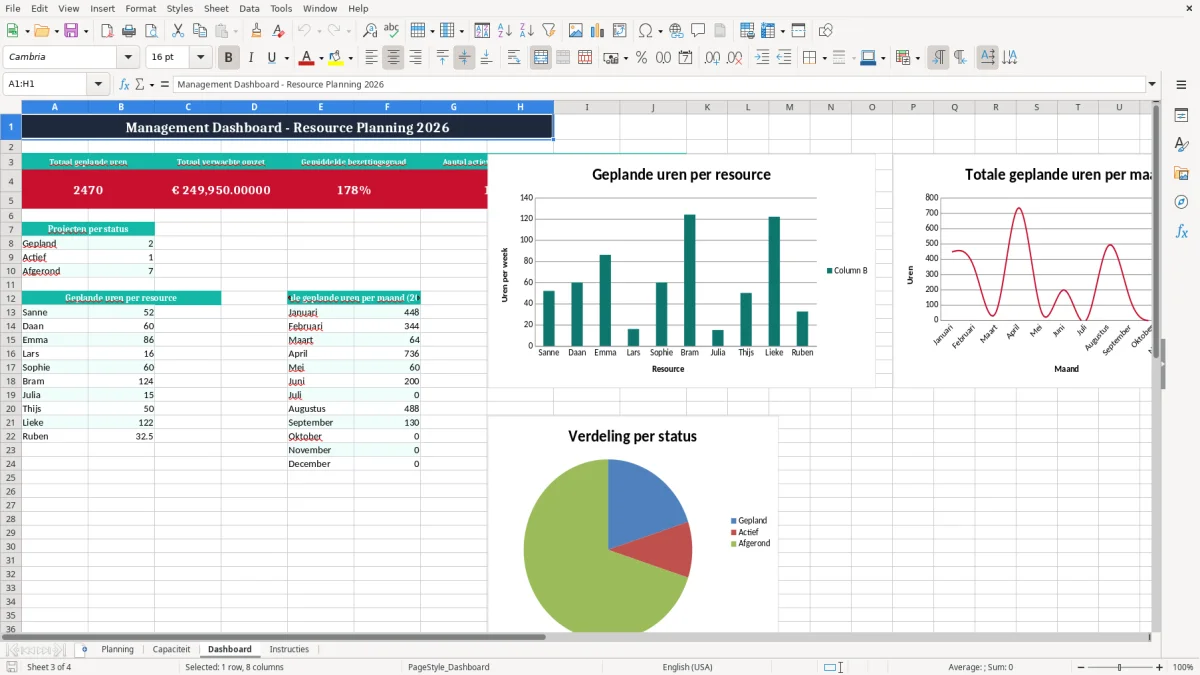Format cells as date
Image resolution: width=1200 pixels, height=675 pixels.
click(x=685, y=58)
